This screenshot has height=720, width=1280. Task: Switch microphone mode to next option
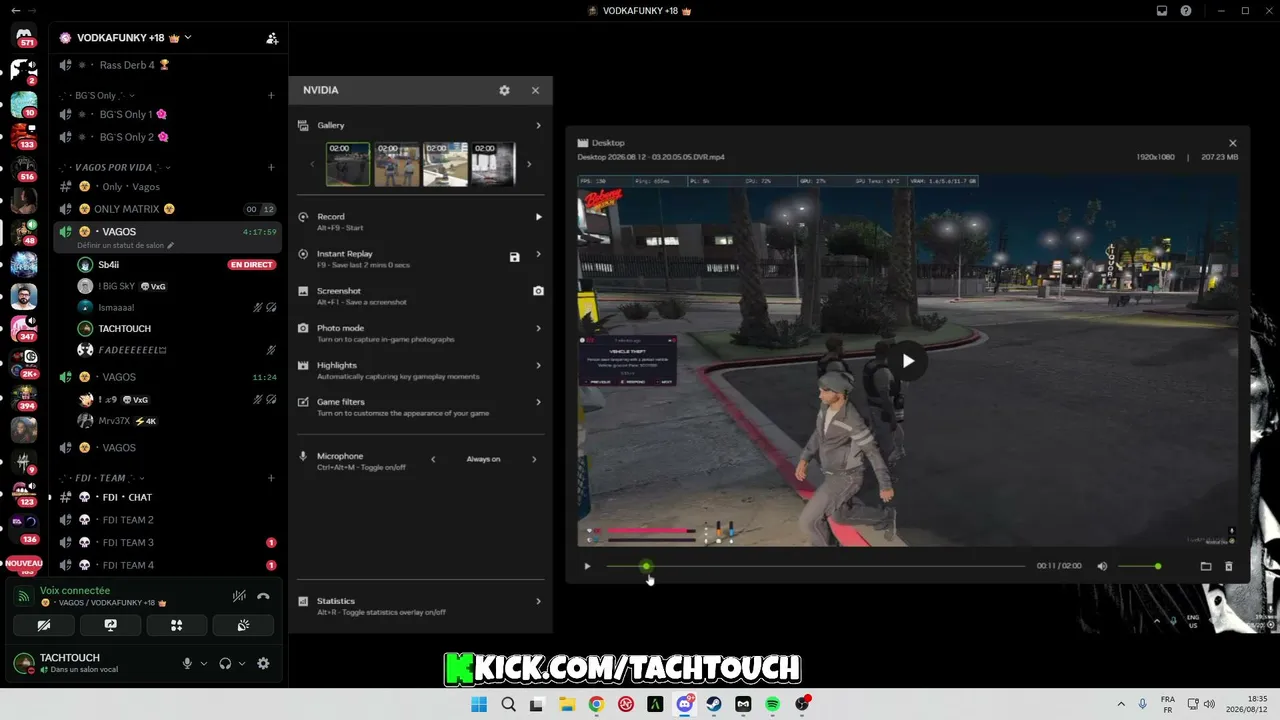(x=534, y=459)
